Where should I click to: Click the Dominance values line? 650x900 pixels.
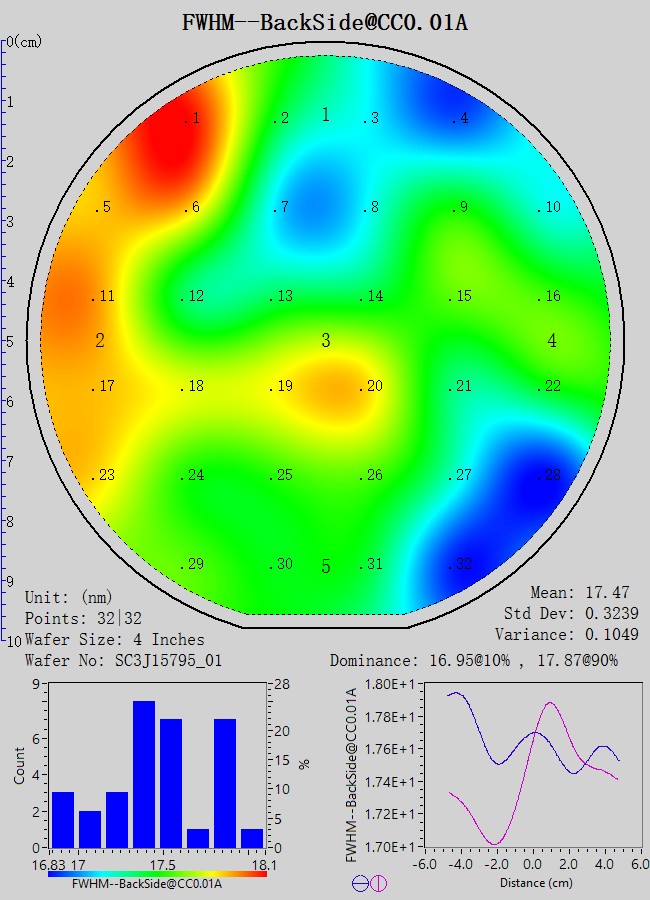[x=488, y=660]
